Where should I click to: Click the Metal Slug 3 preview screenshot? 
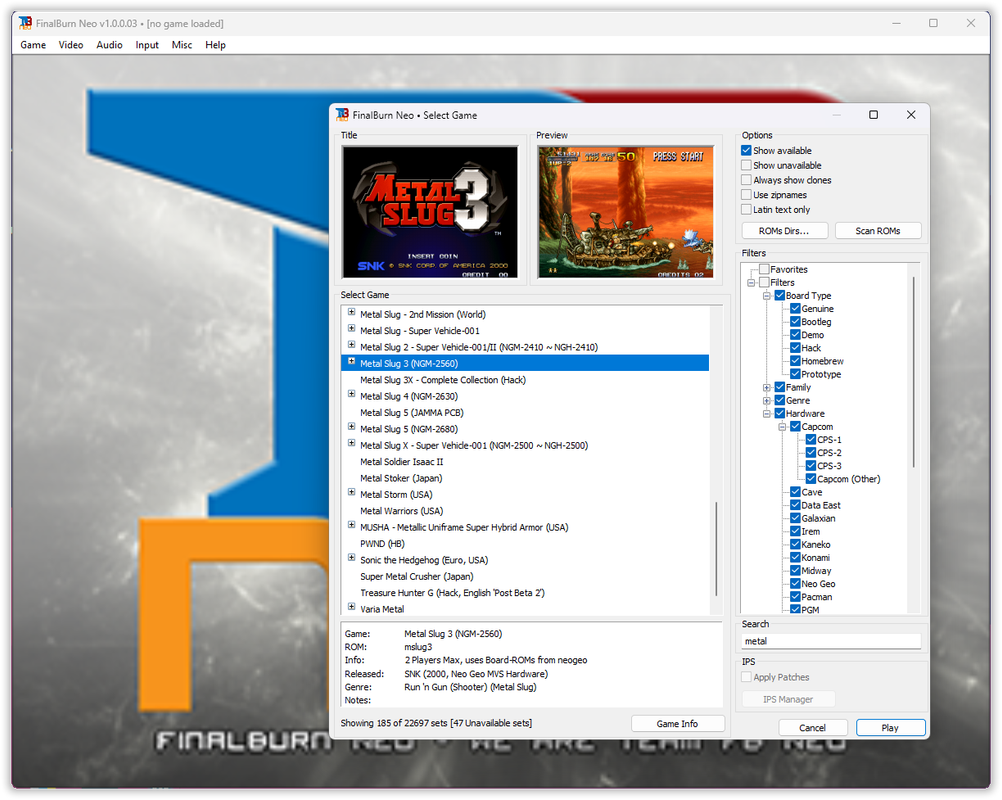coord(626,212)
